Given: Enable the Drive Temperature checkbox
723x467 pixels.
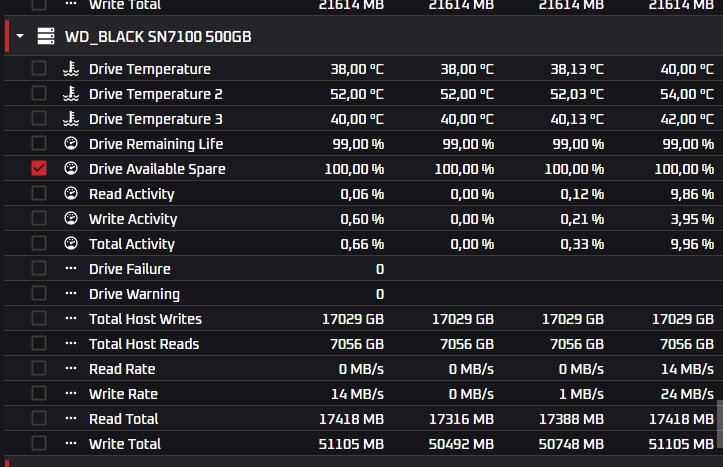Looking at the screenshot, I should [x=39, y=68].
